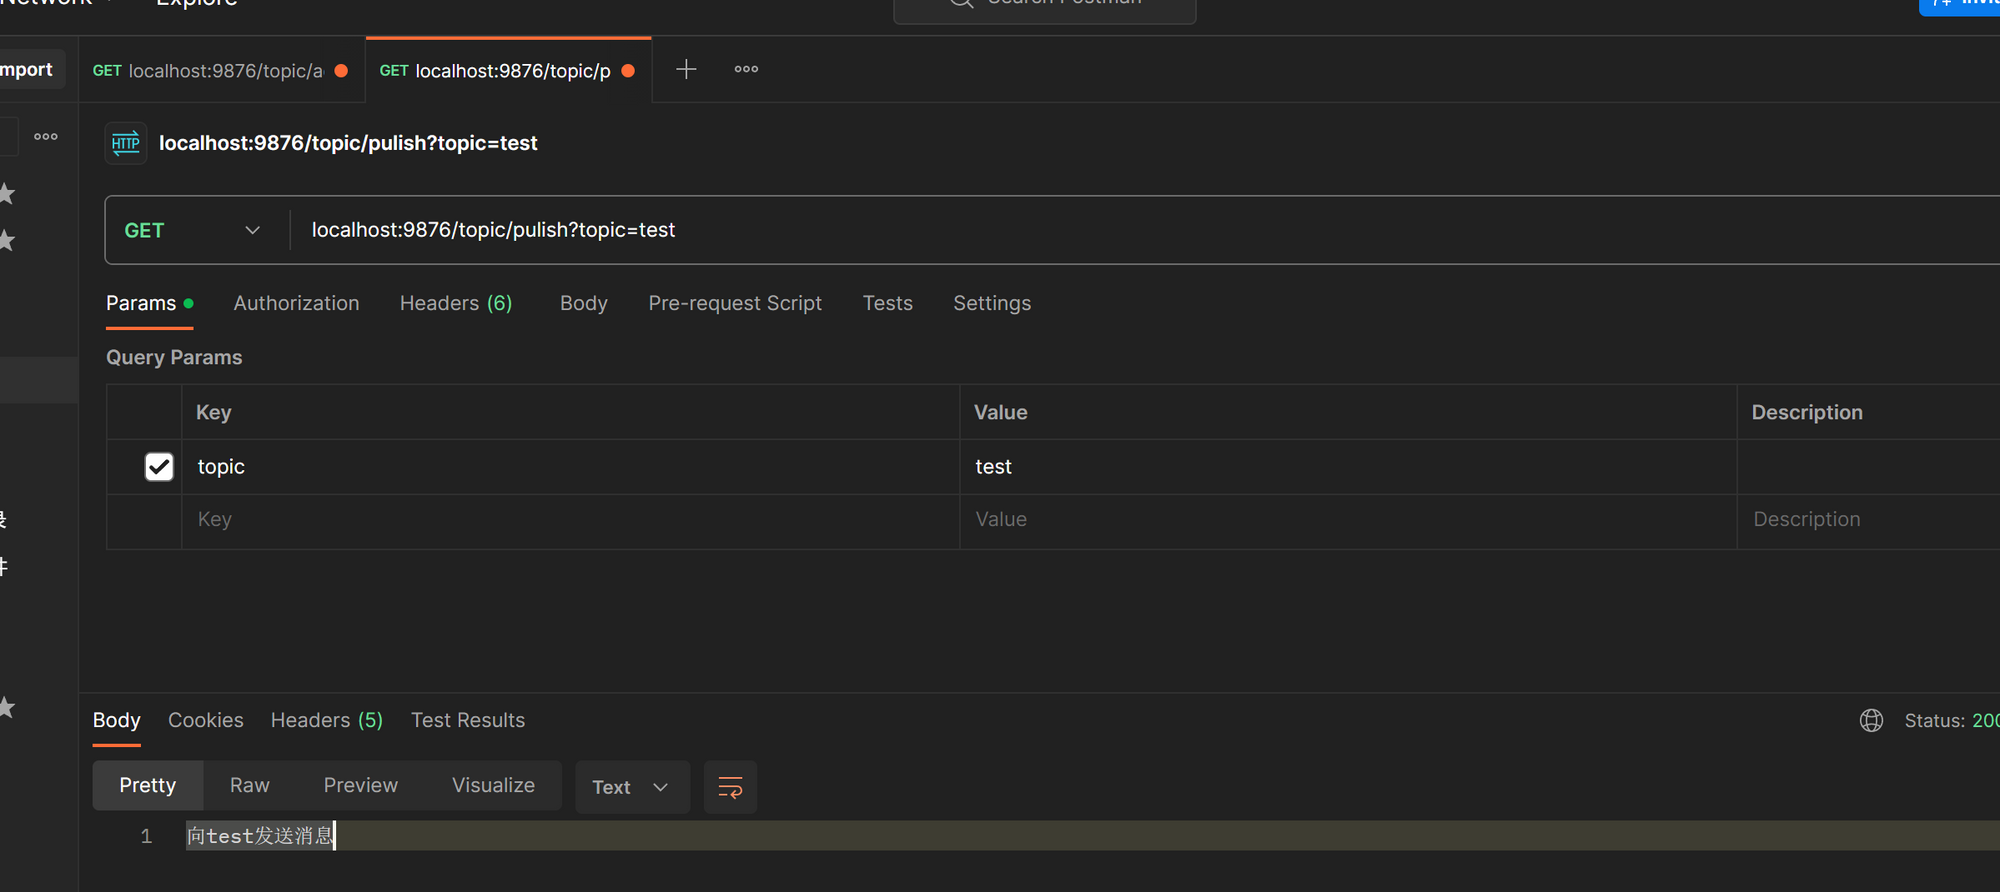Toggle word wrap icon in response body
This screenshot has height=892, width=2000.
point(730,787)
